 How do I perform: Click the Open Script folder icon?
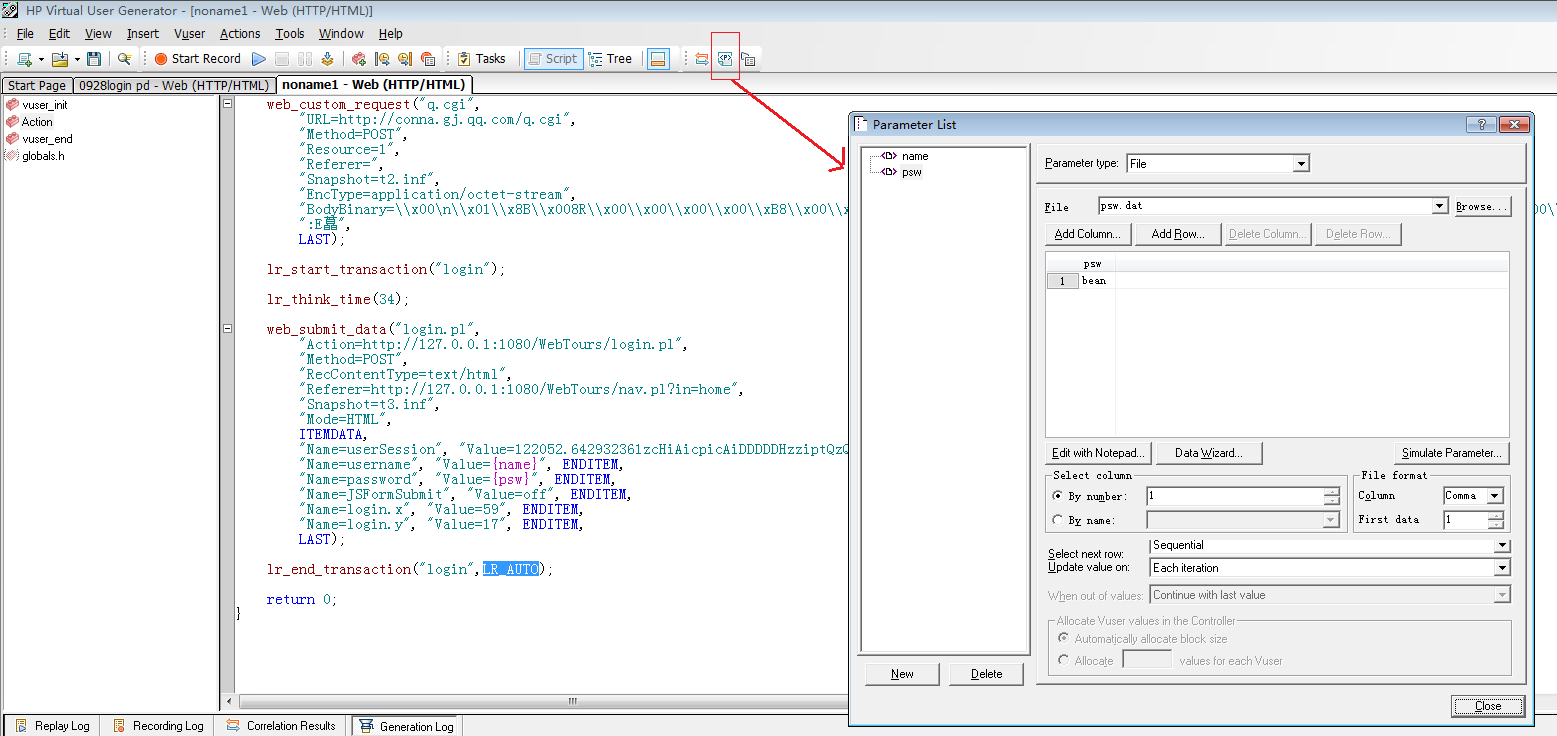(59, 59)
